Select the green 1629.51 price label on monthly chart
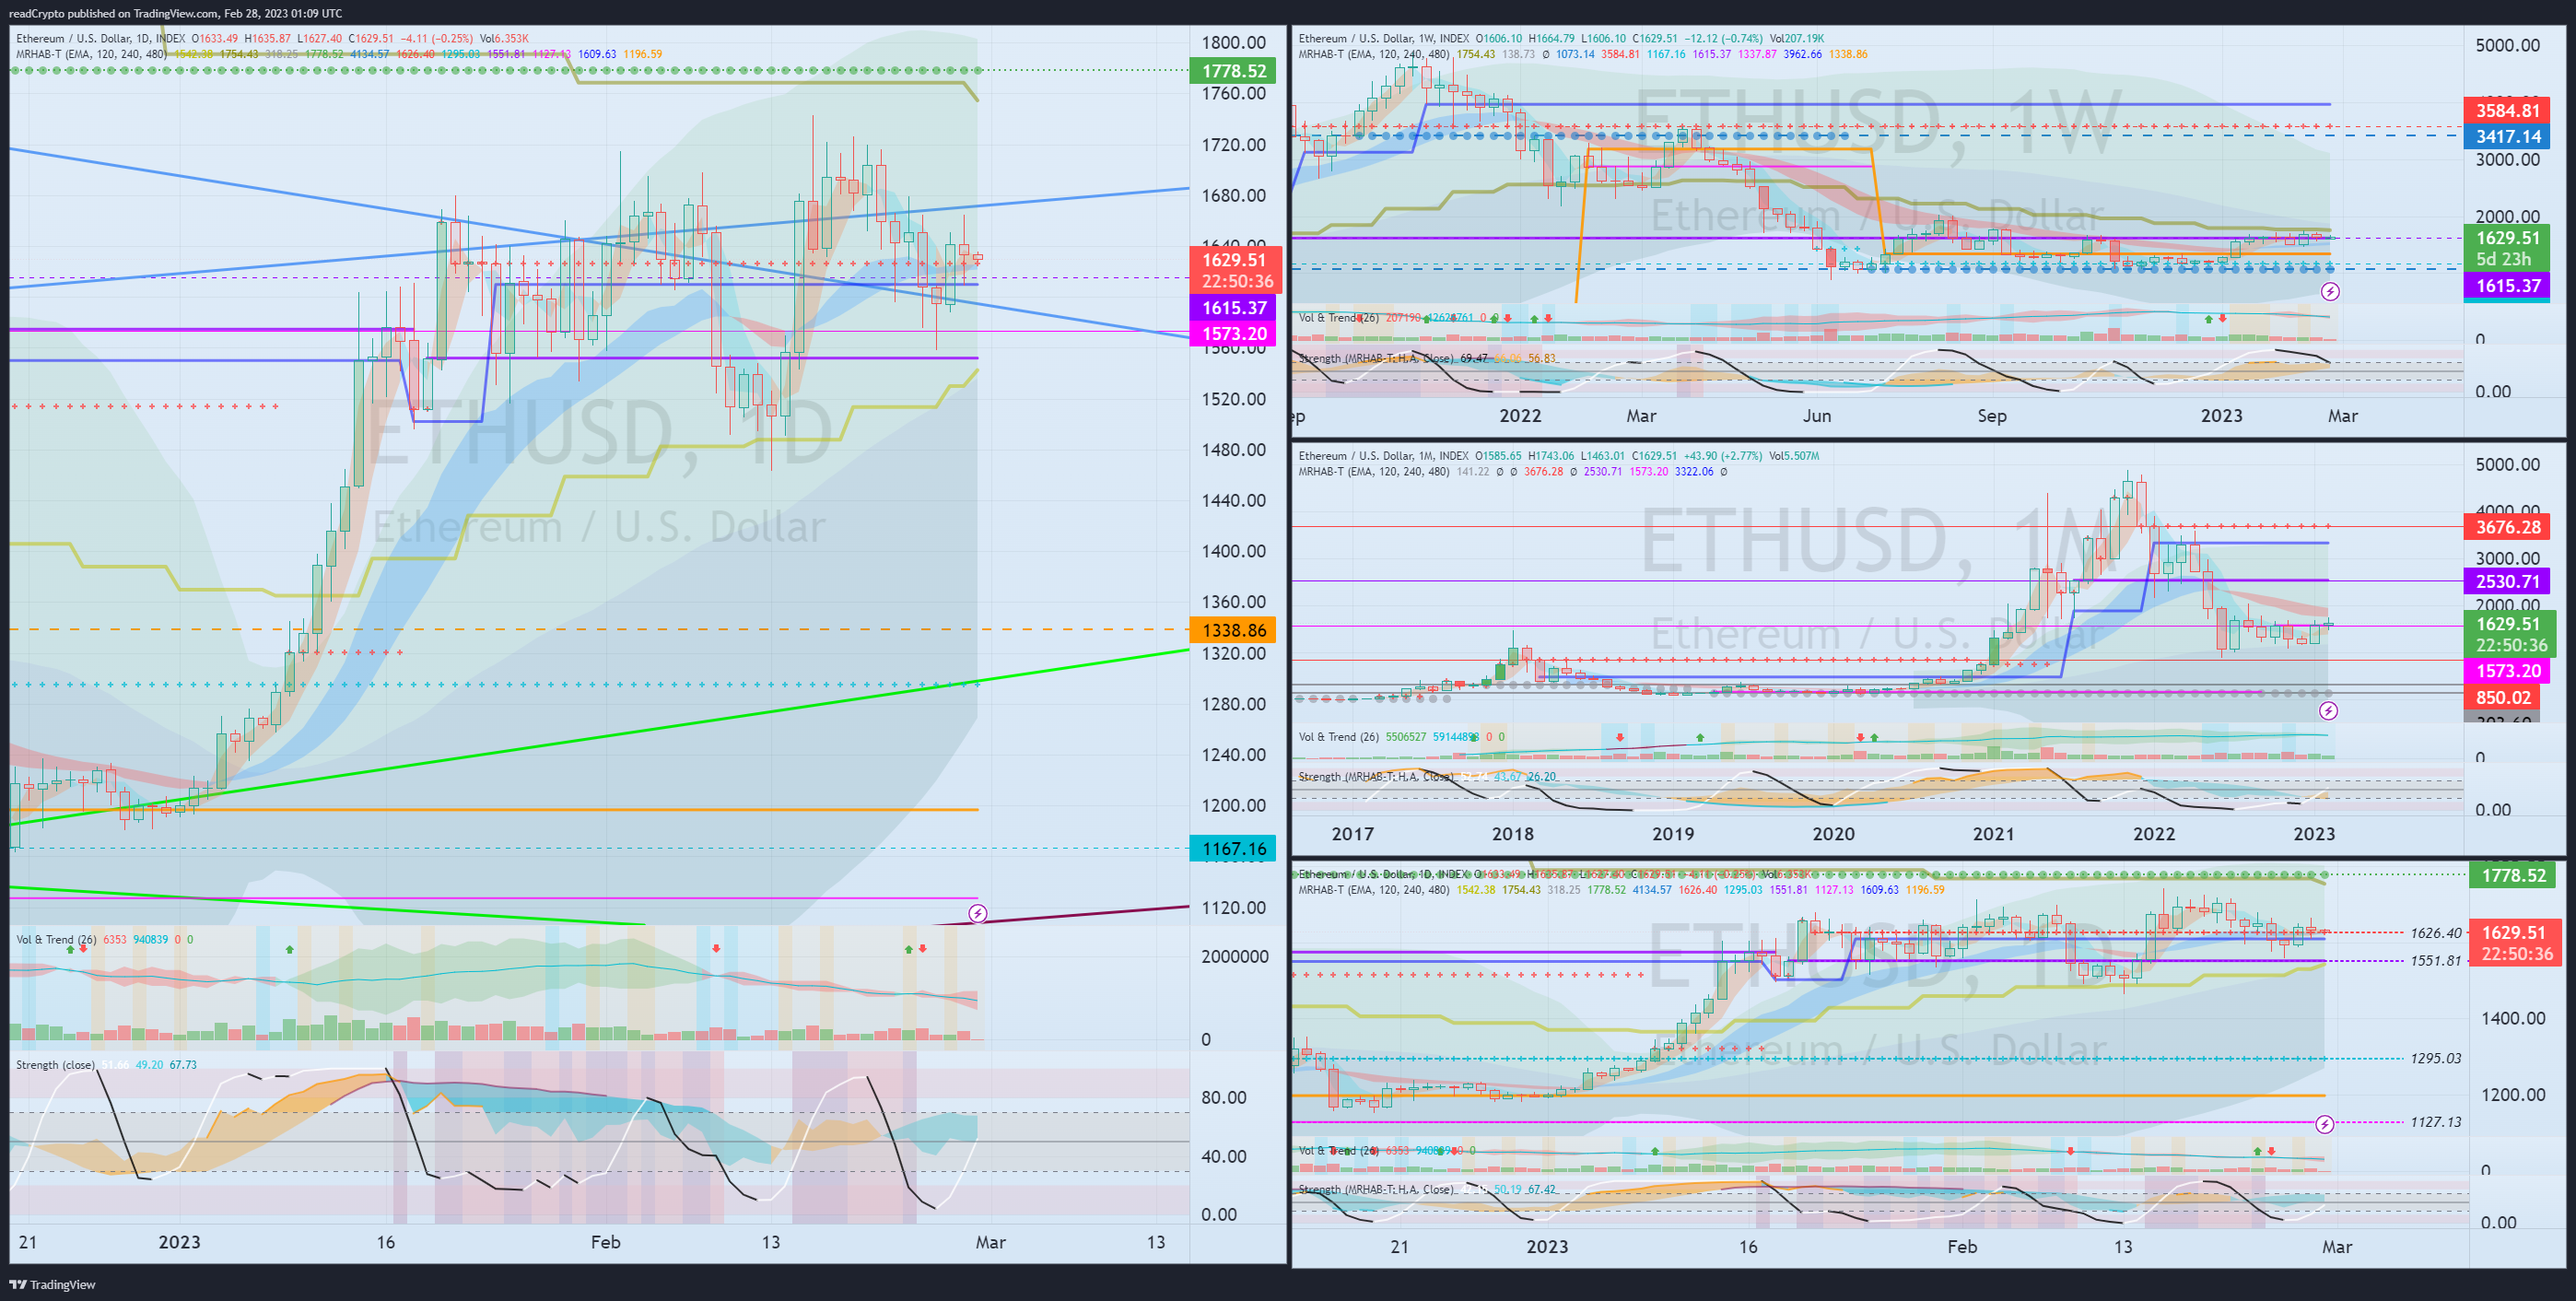The image size is (2576, 1301). pyautogui.click(x=2508, y=624)
